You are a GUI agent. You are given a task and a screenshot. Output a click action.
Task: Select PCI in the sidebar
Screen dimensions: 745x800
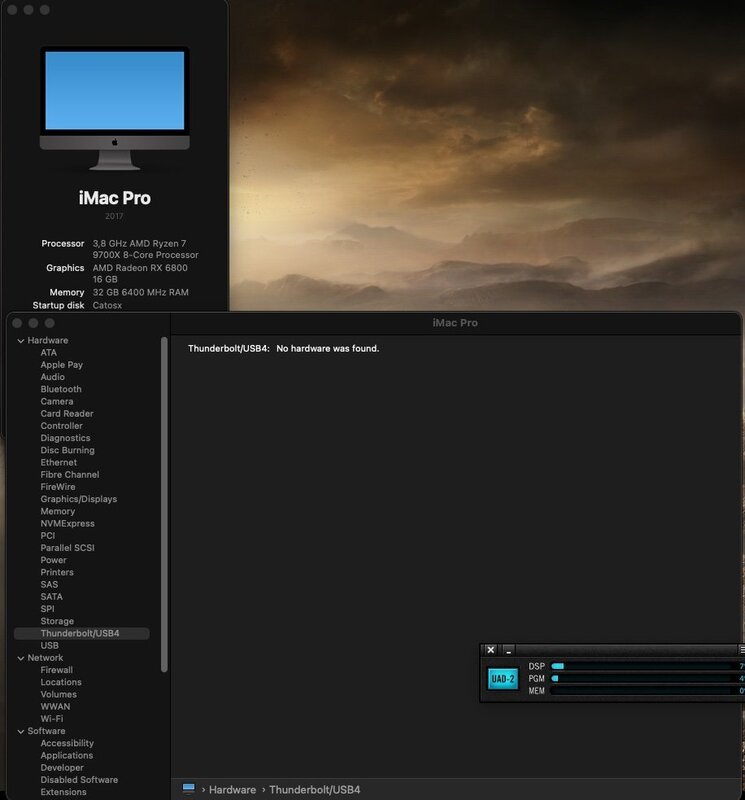pos(47,536)
